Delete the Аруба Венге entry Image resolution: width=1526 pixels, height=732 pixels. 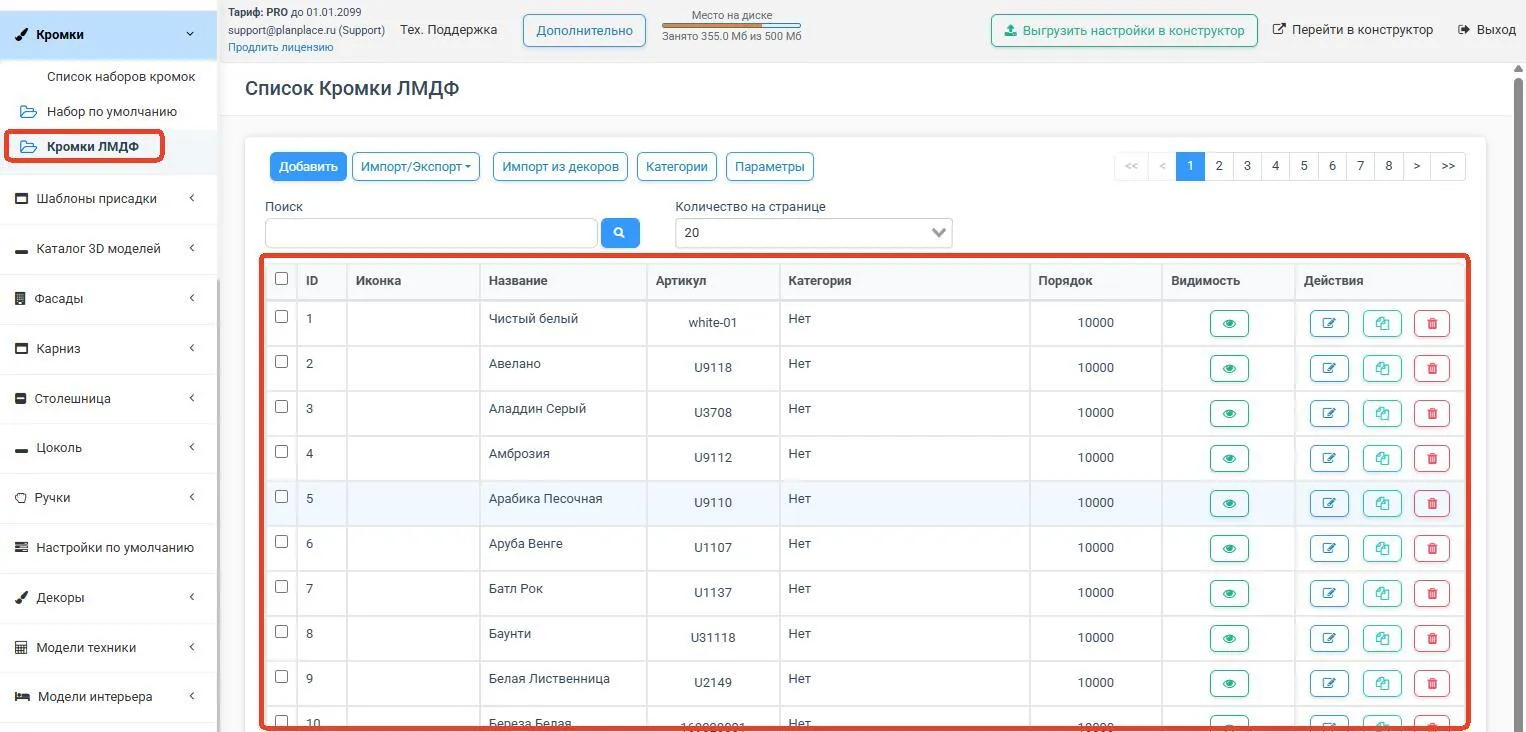coord(1432,548)
